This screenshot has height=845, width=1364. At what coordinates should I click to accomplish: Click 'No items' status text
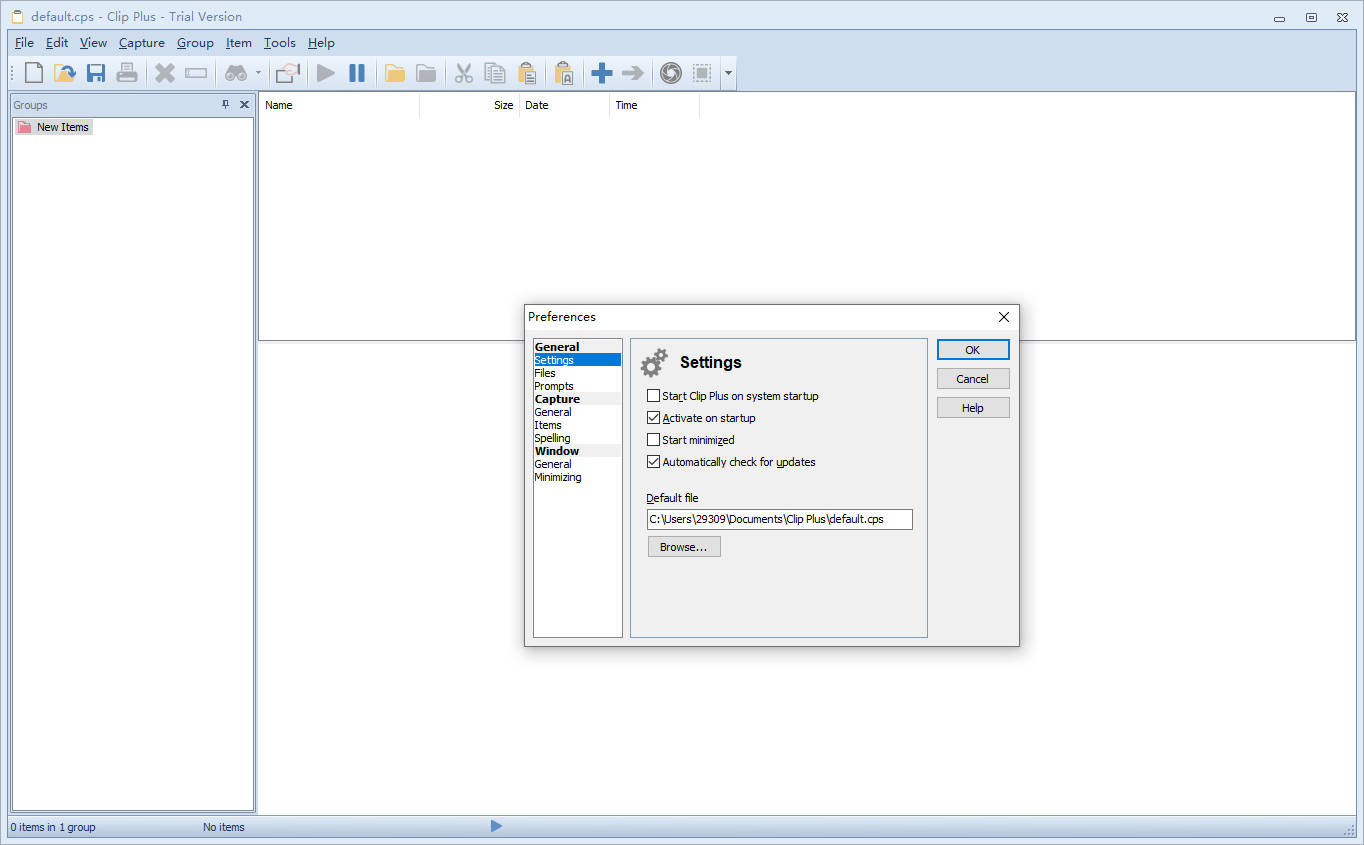pyautogui.click(x=224, y=827)
